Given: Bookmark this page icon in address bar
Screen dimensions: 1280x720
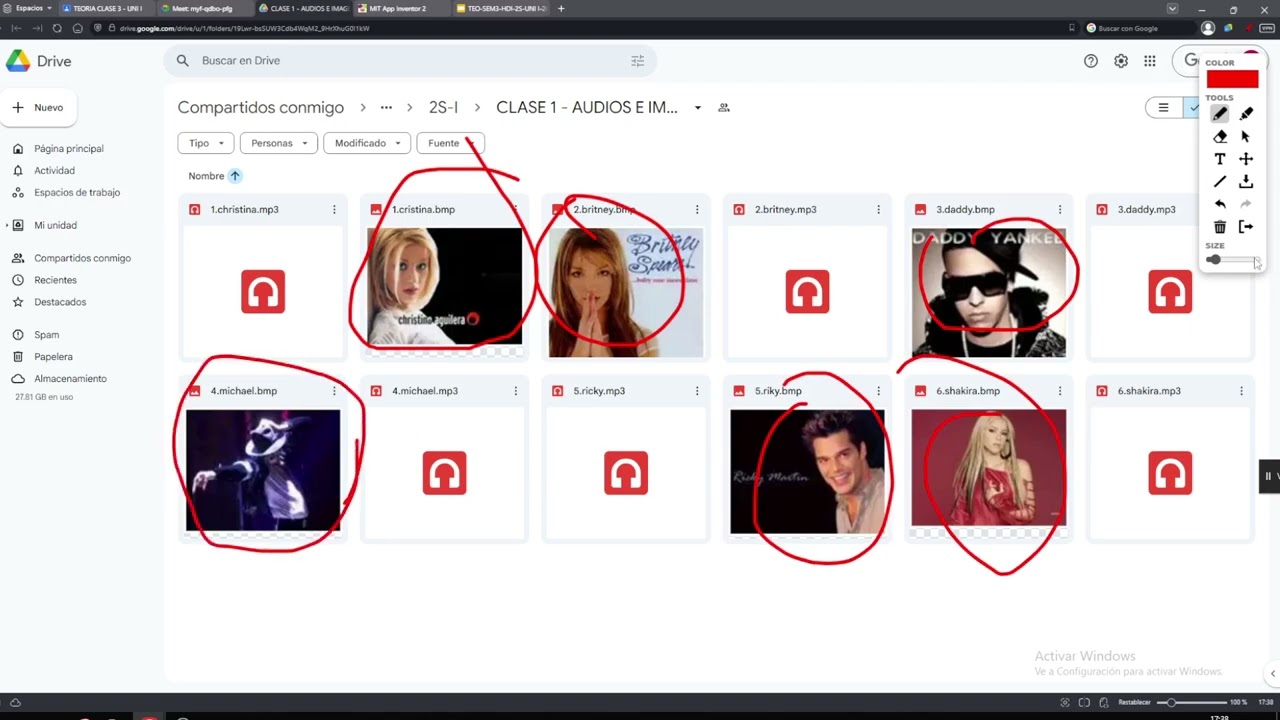Looking at the screenshot, I should coord(1072,28).
